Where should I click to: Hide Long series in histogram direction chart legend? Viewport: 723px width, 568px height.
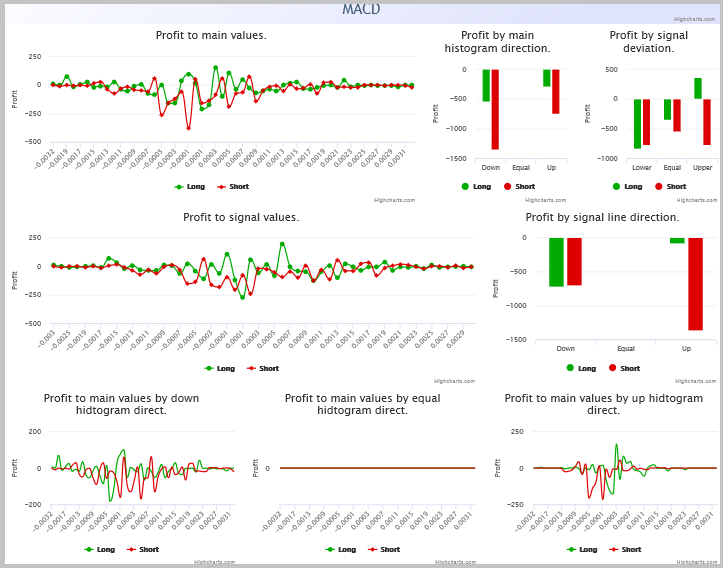point(476,187)
